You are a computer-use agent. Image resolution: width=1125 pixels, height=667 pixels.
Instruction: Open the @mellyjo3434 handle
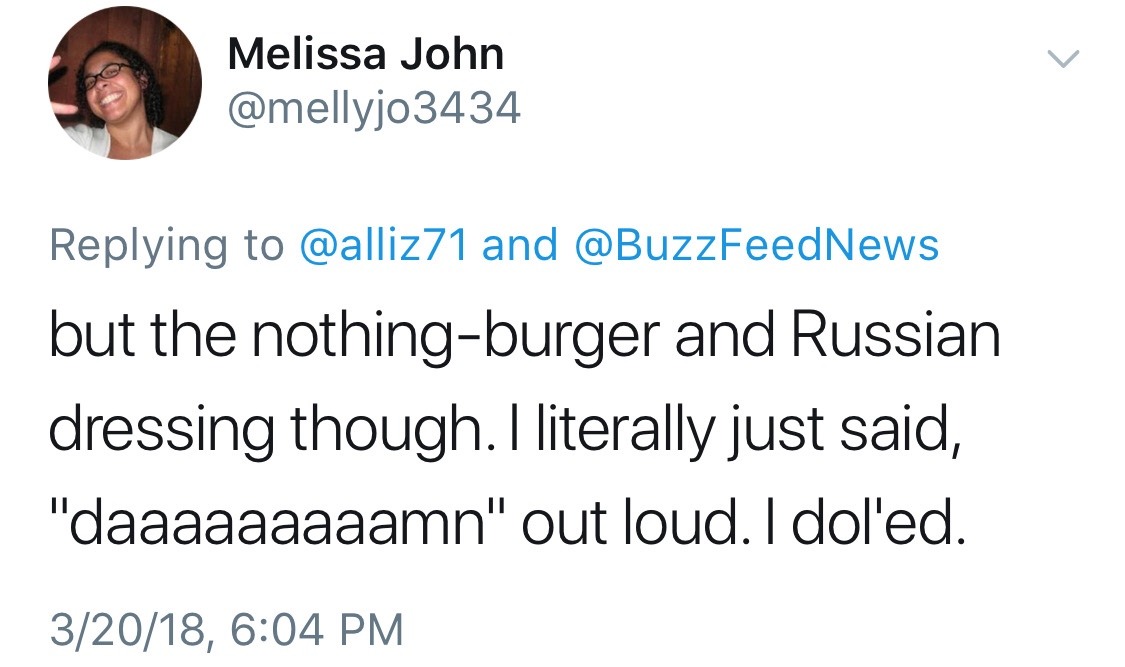374,110
